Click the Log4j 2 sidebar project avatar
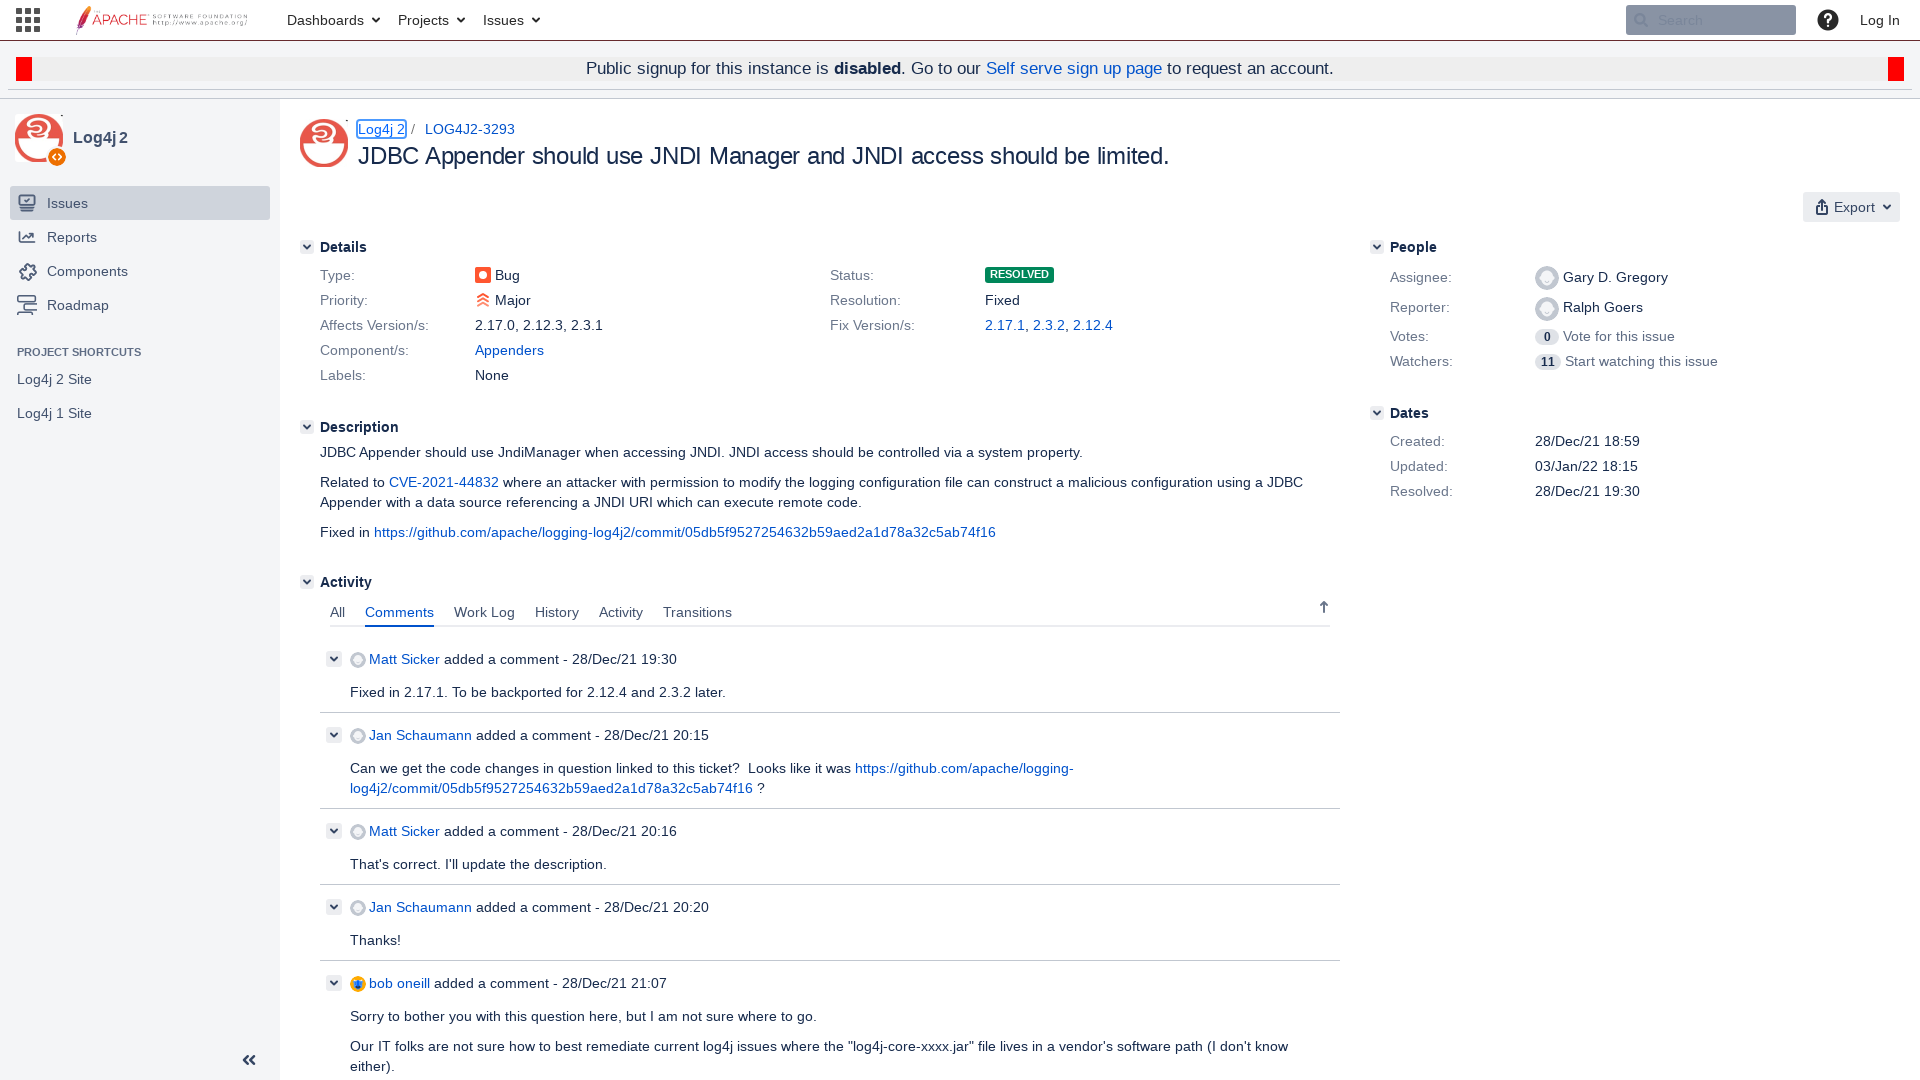This screenshot has height=1080, width=1920. coord(39,138)
